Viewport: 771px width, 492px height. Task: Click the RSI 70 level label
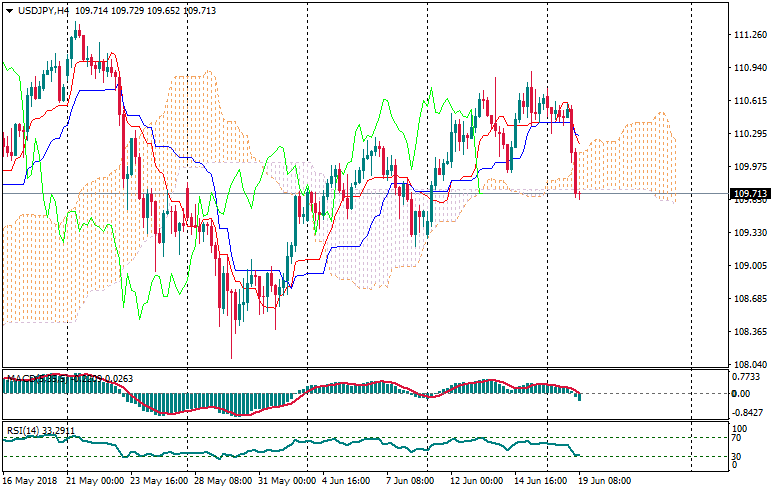click(738, 437)
